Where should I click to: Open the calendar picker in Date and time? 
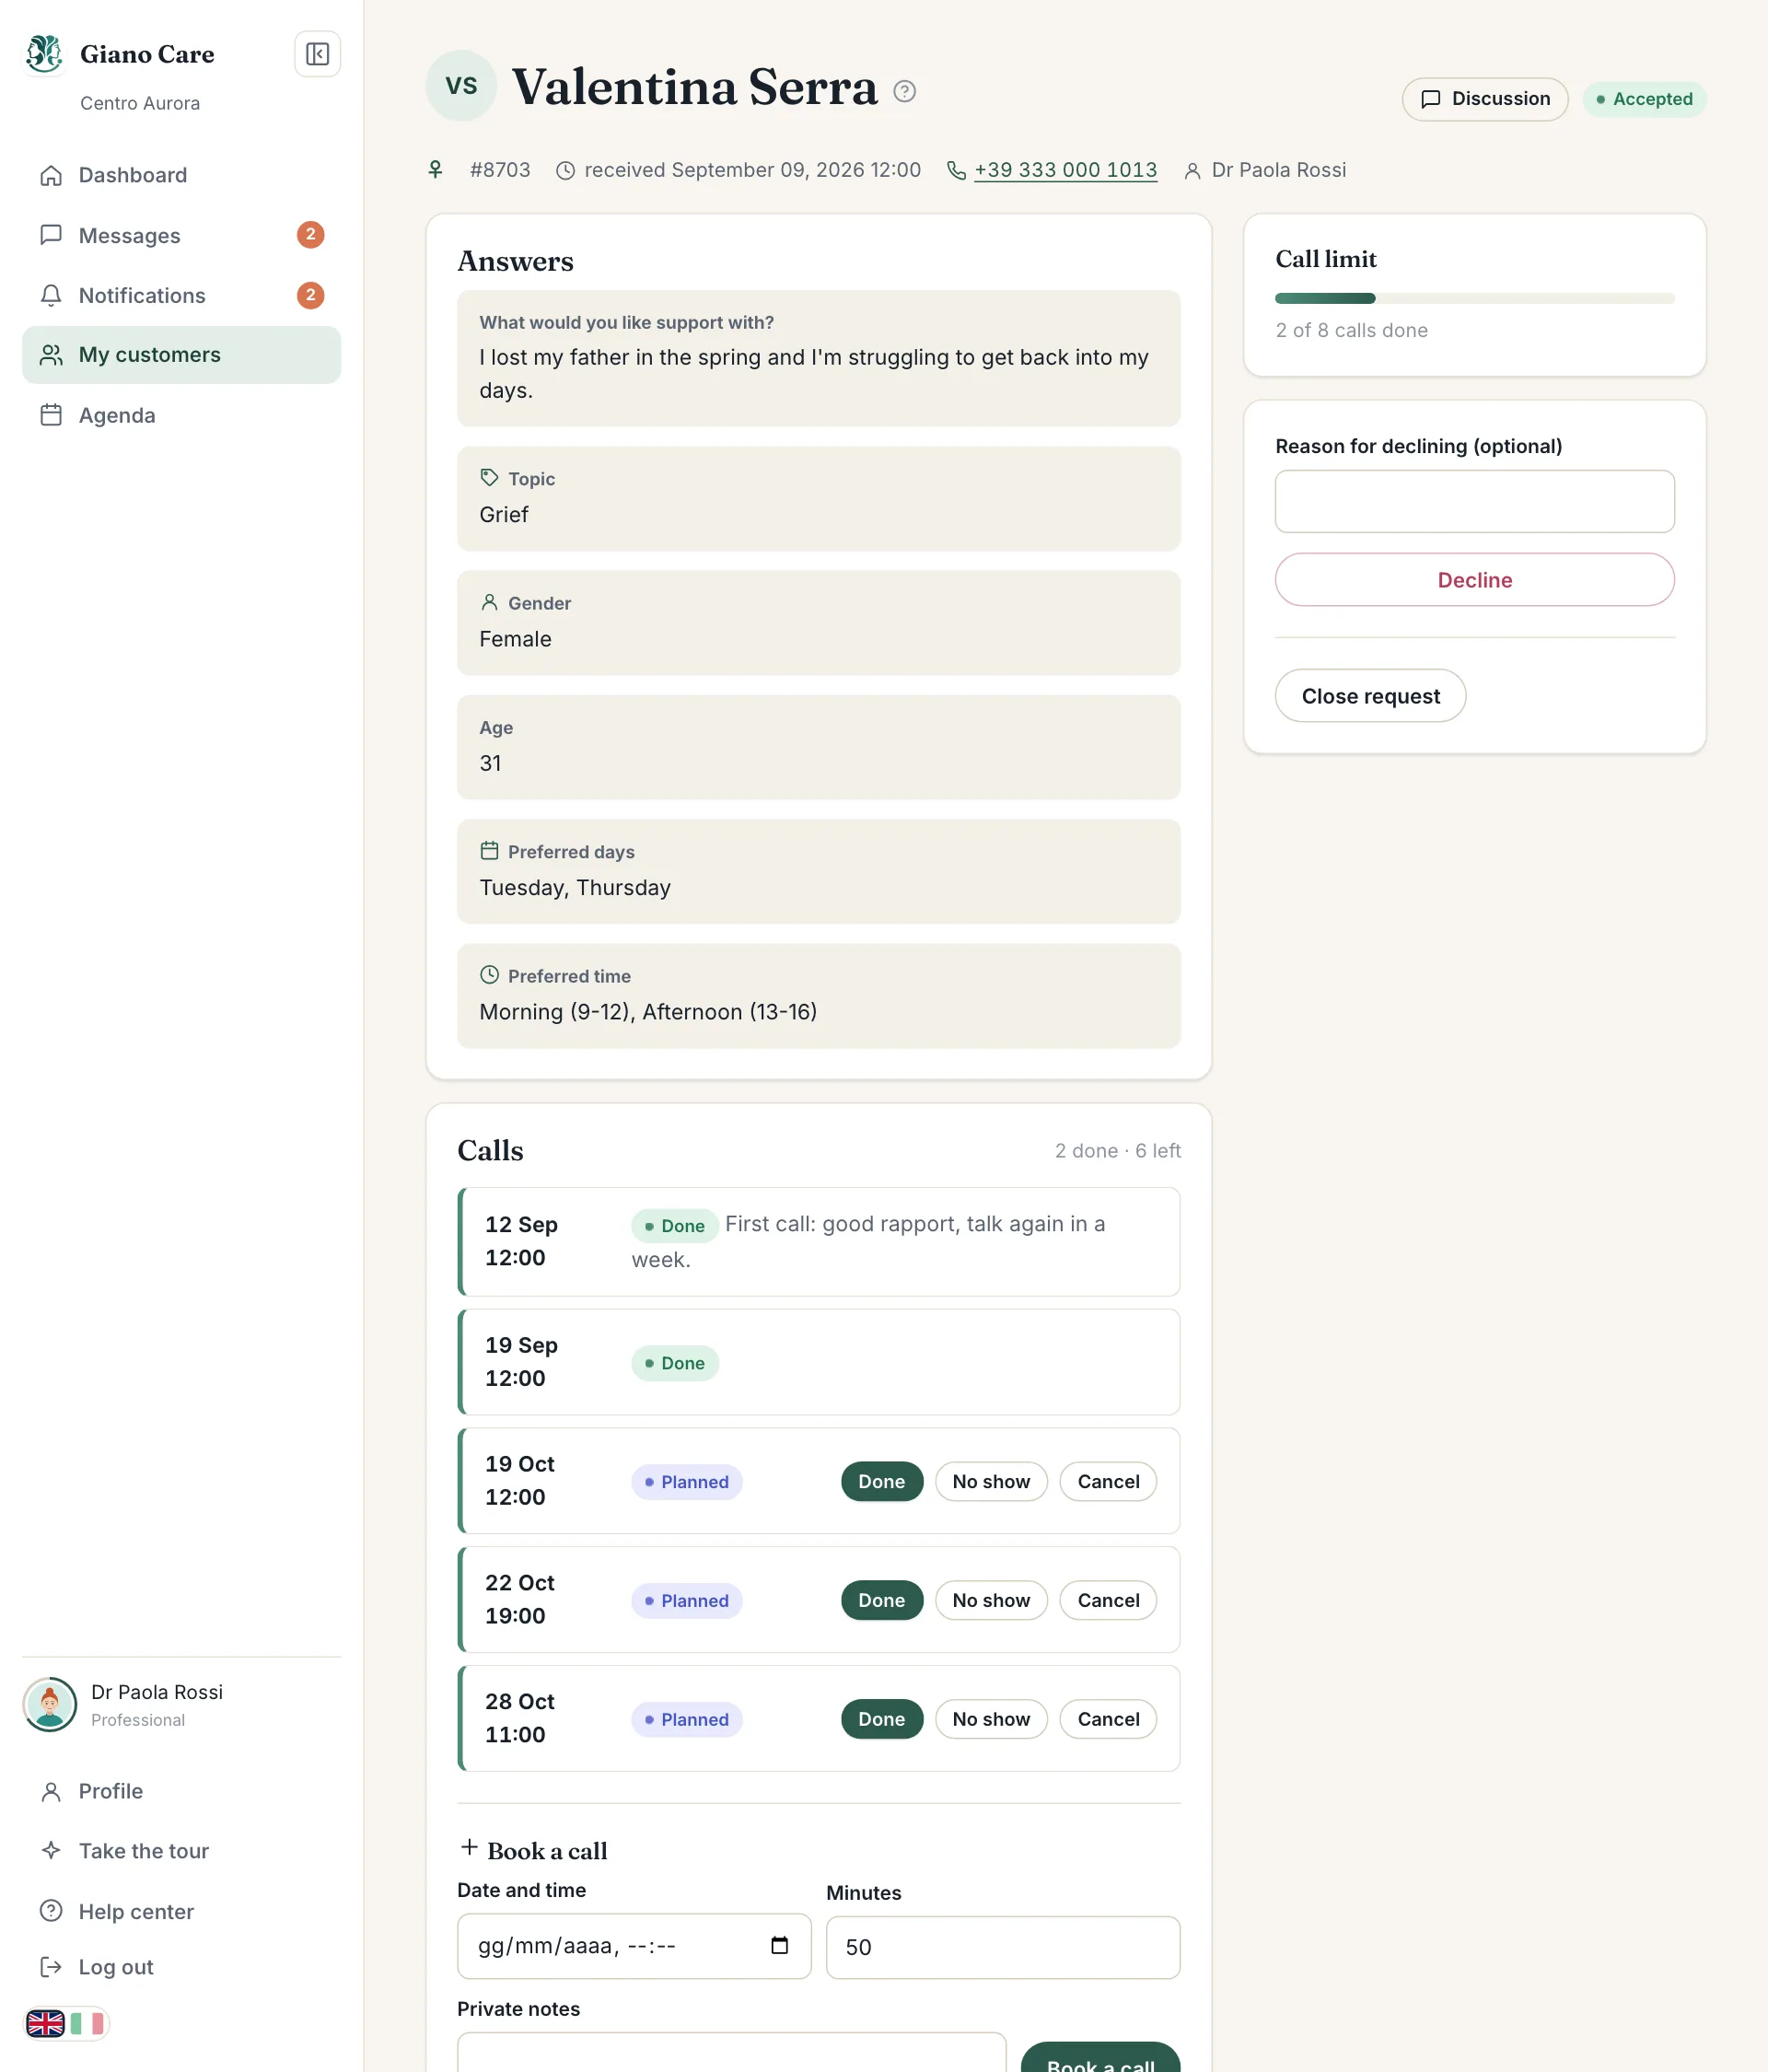(779, 1945)
